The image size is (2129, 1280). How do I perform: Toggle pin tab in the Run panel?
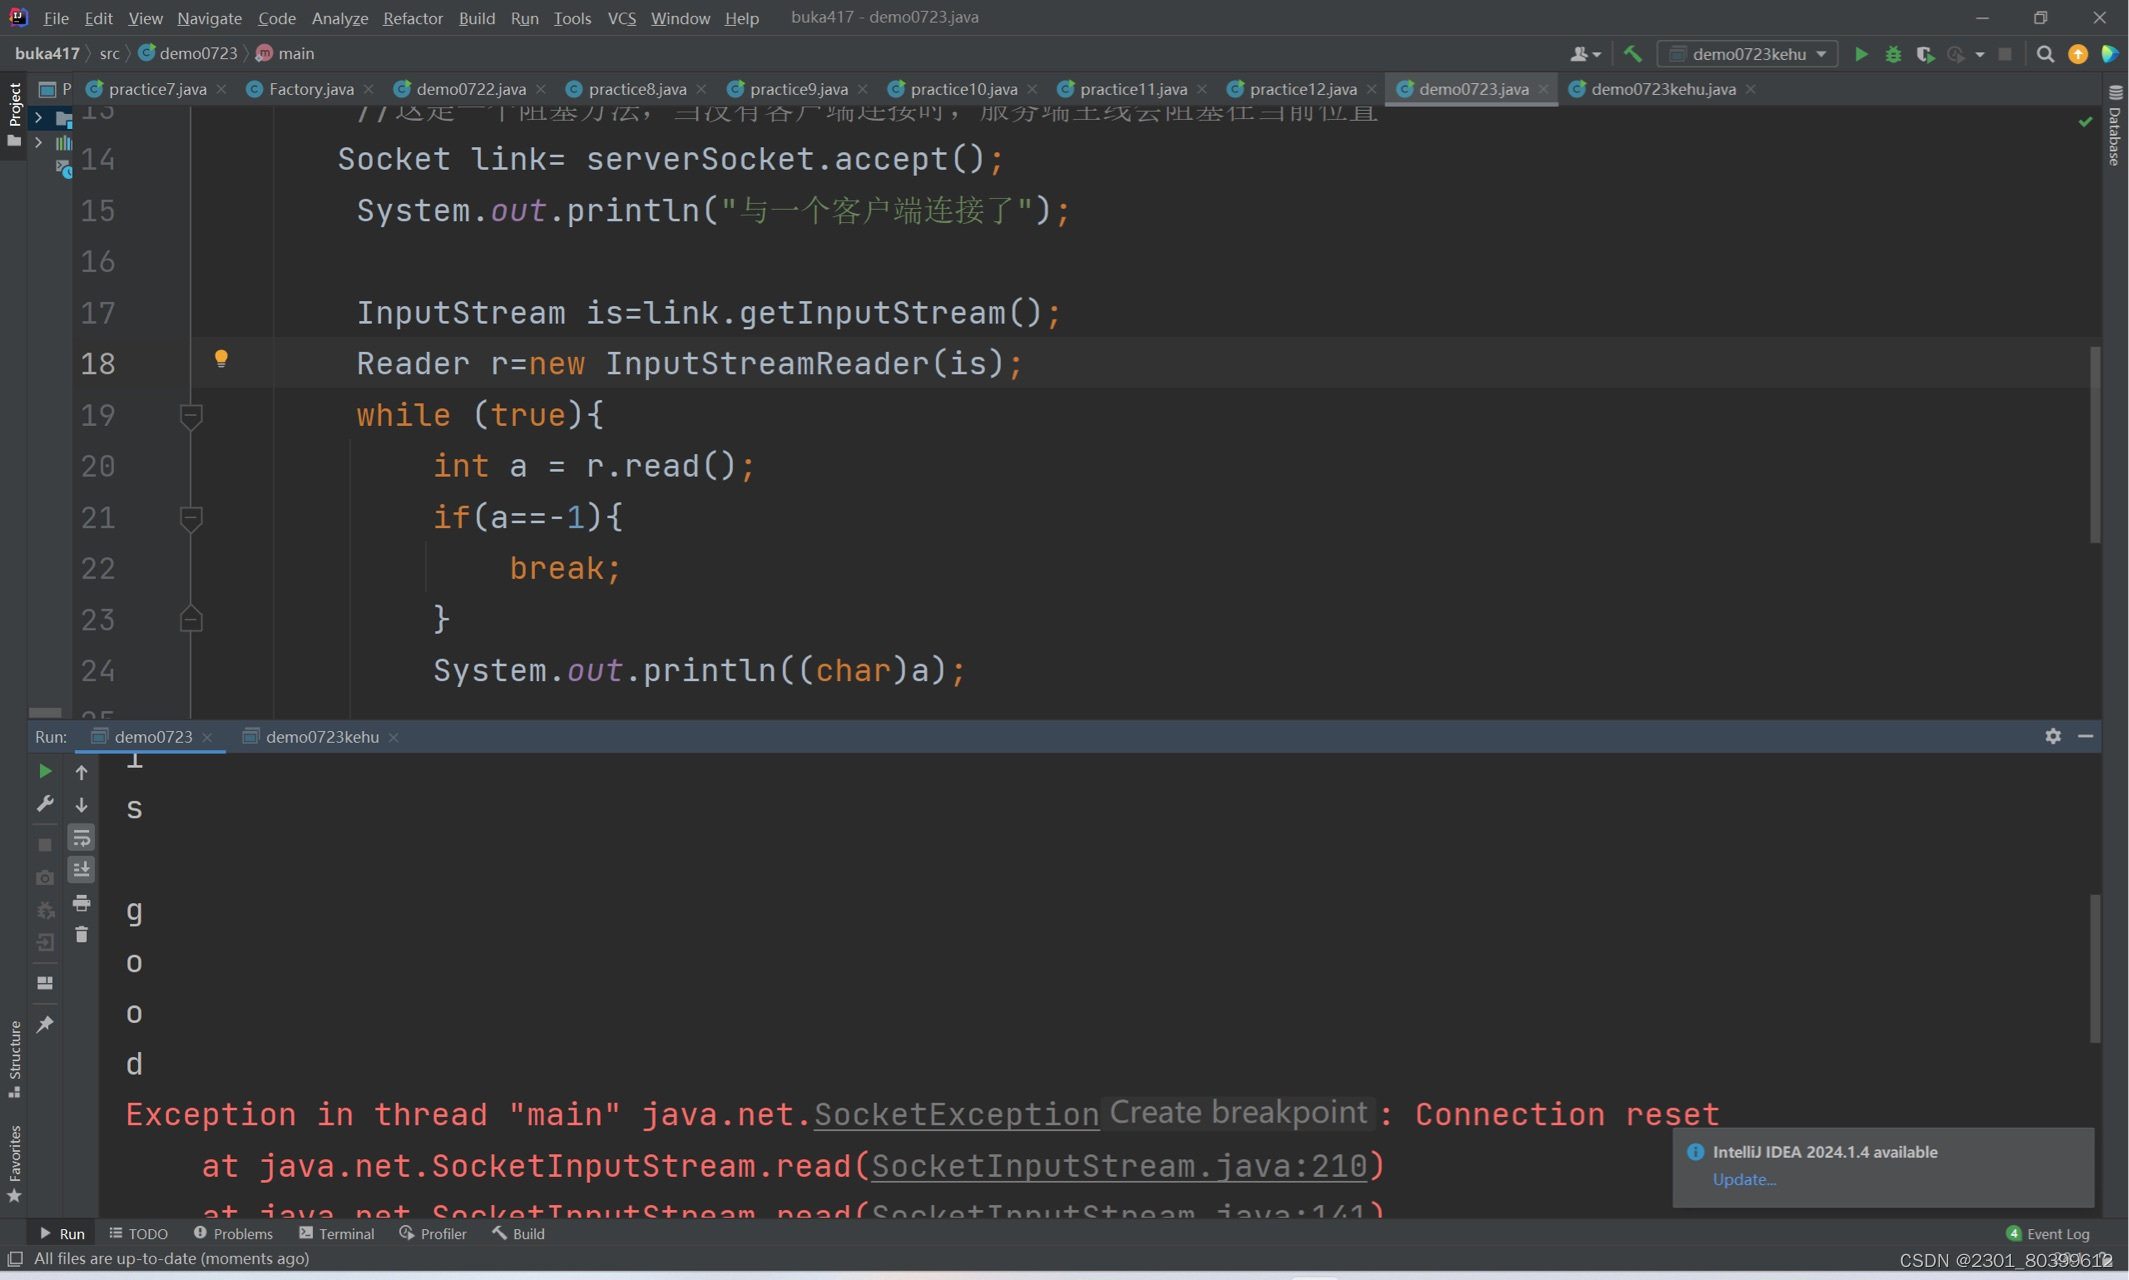coord(45,1024)
